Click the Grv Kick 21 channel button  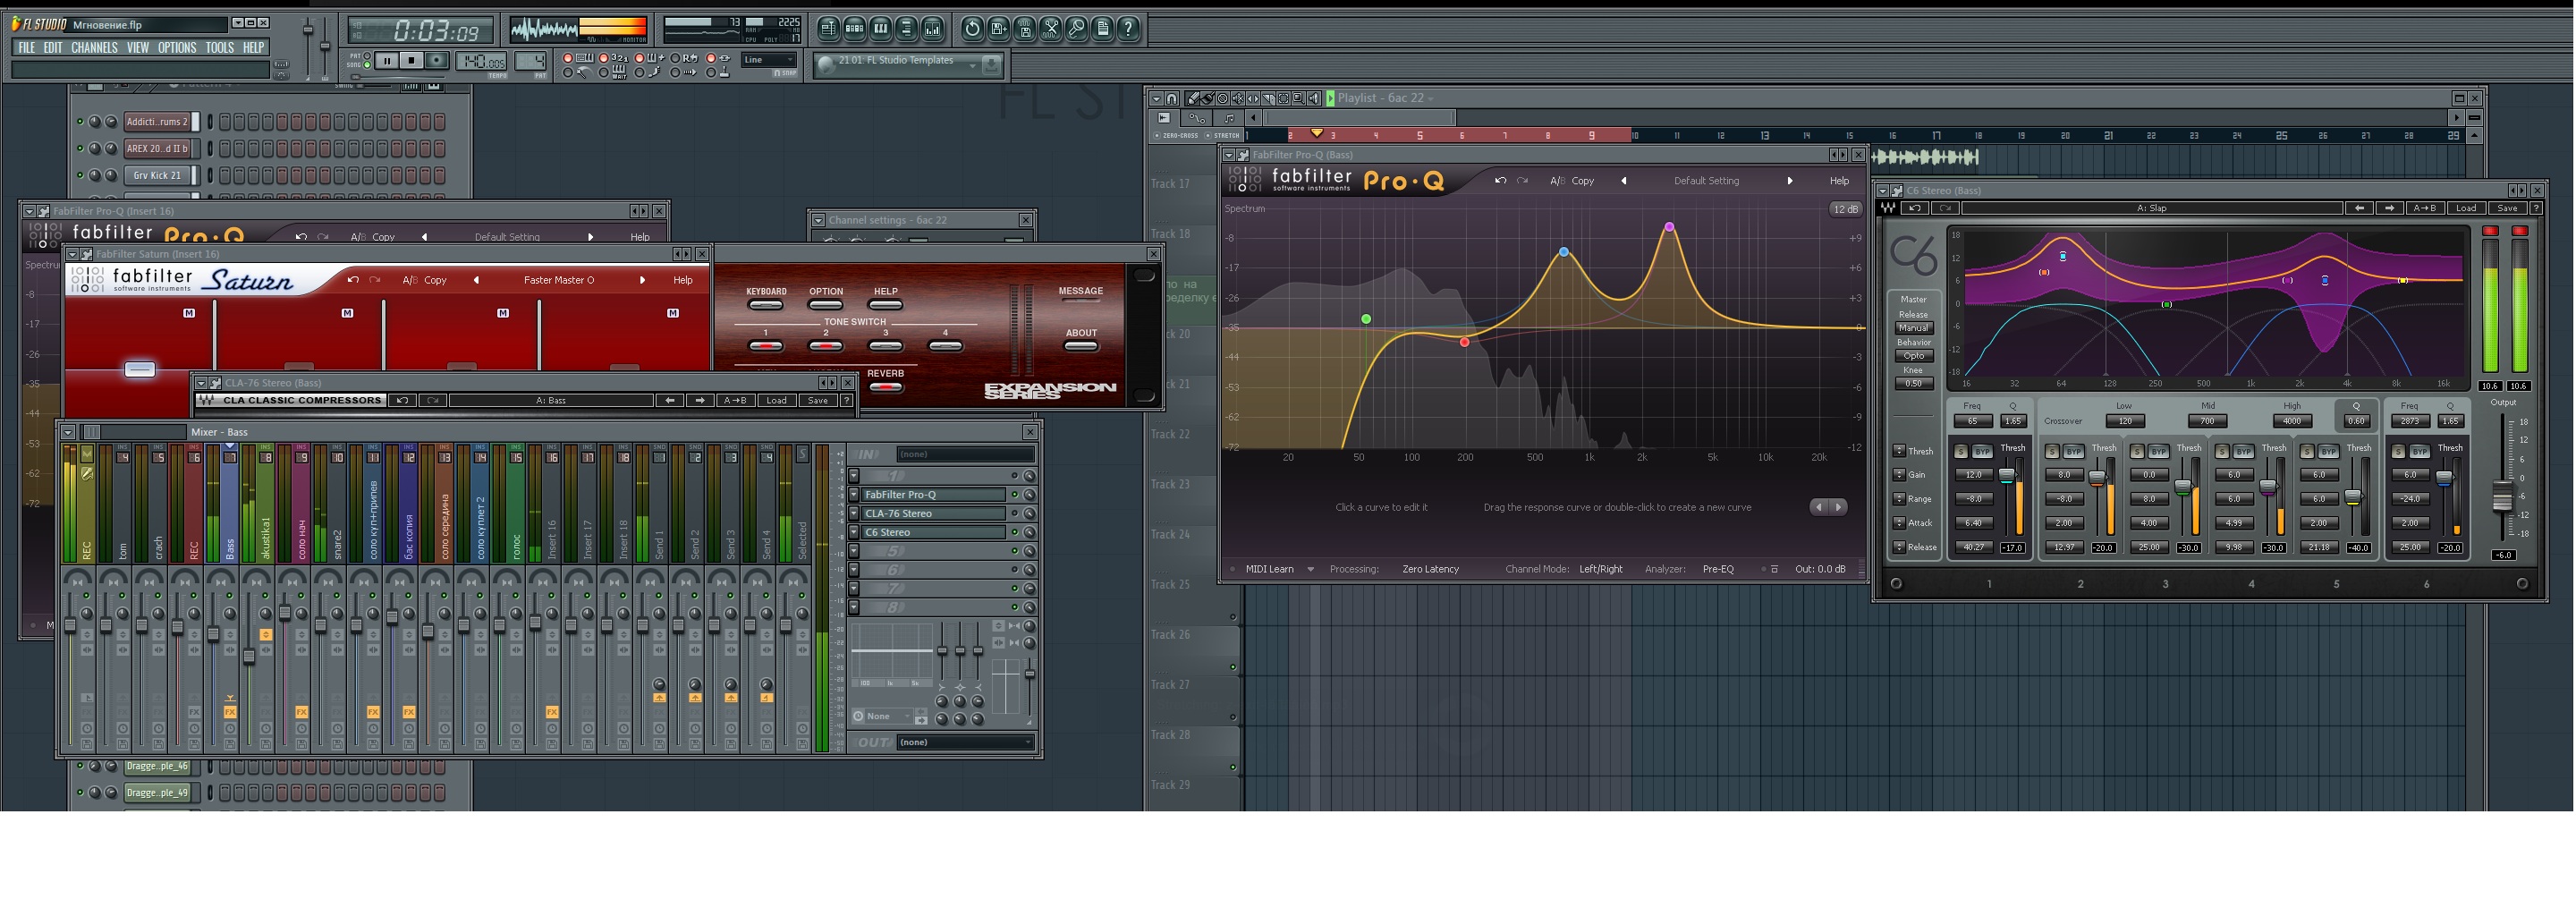[157, 175]
